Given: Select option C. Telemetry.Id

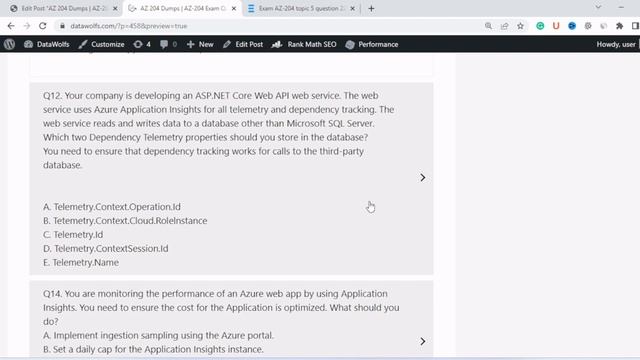Looking at the screenshot, I should click(73, 234).
